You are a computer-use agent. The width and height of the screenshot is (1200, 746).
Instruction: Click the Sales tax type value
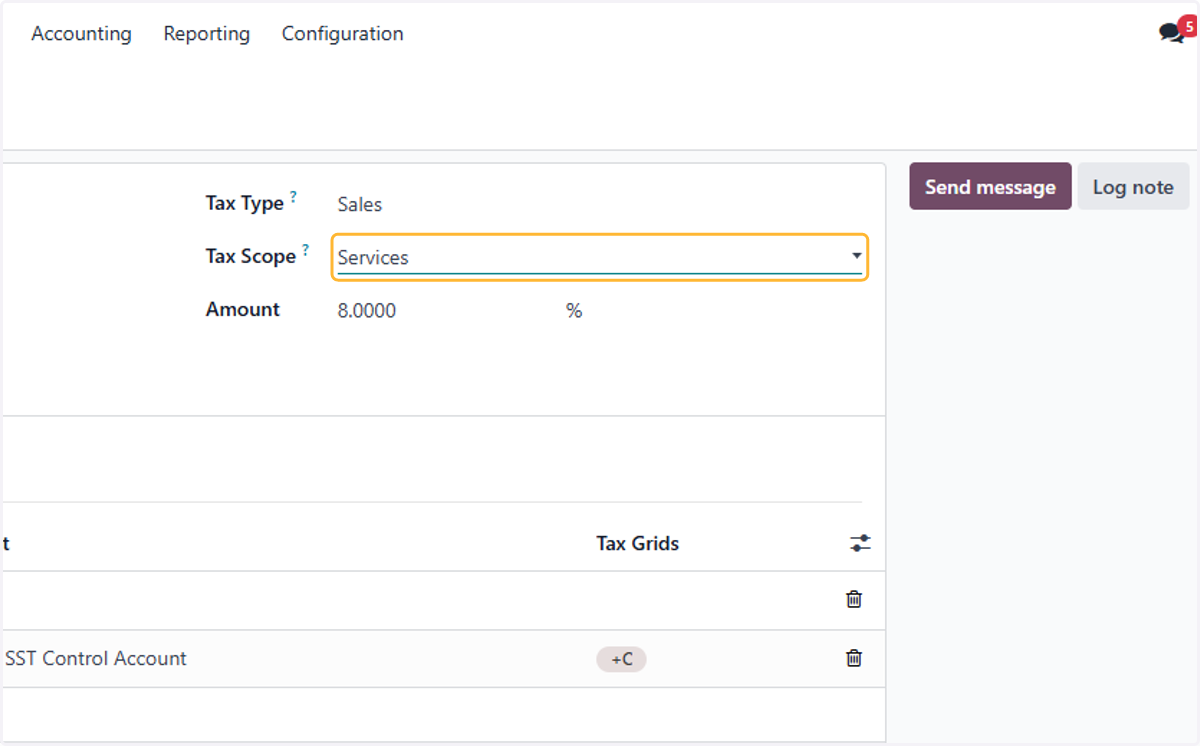360,205
